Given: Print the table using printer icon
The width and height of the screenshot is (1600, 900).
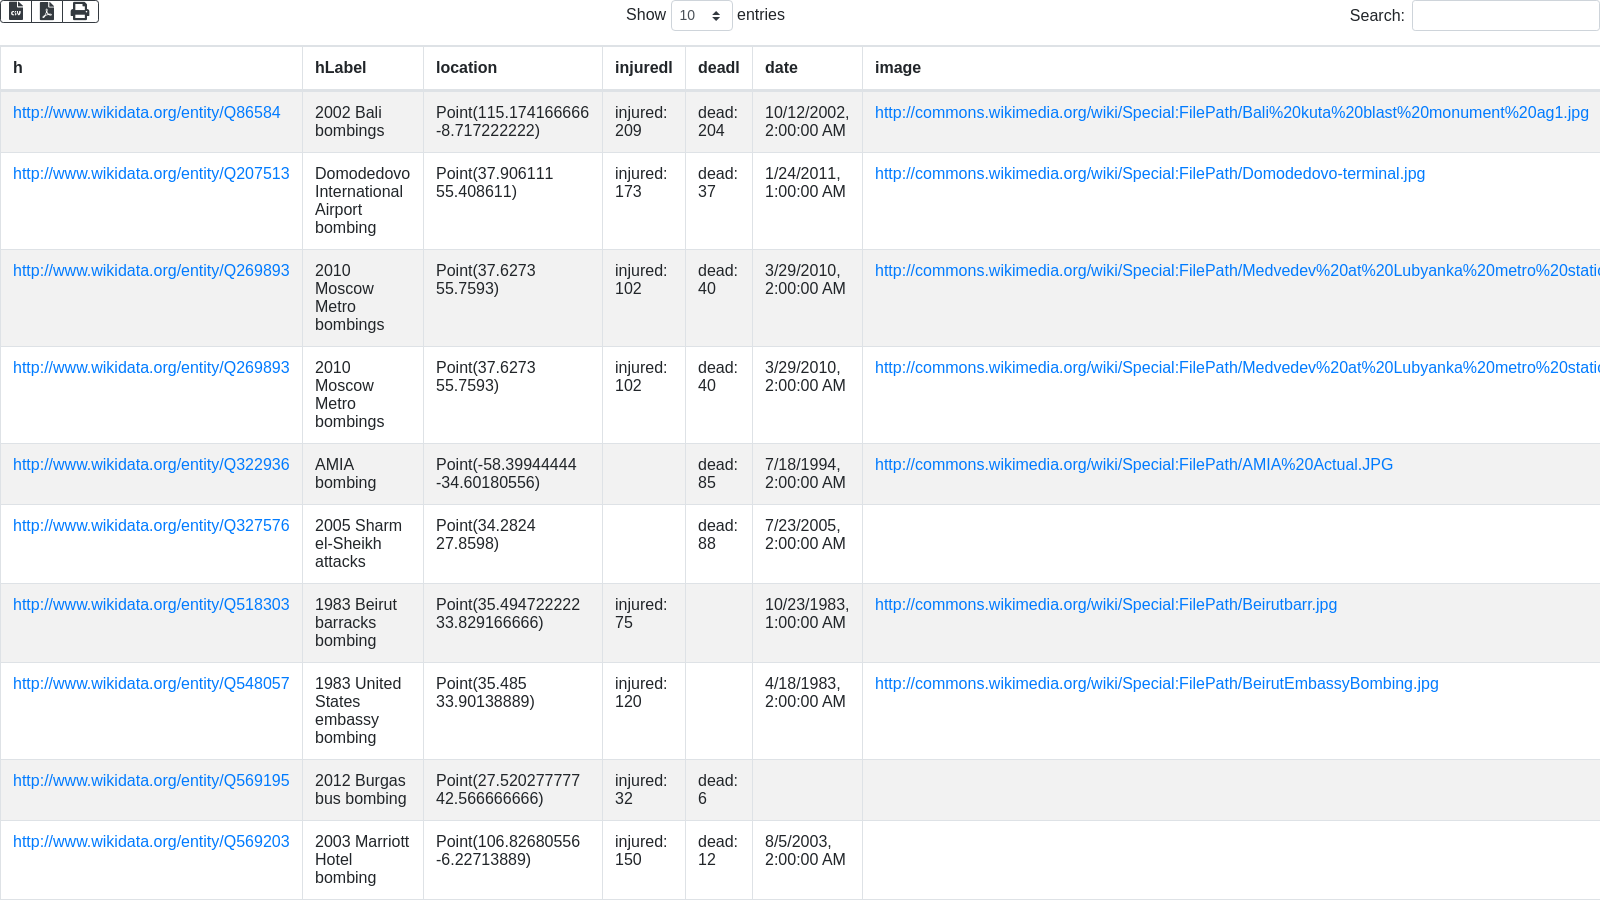Looking at the screenshot, I should [80, 11].
